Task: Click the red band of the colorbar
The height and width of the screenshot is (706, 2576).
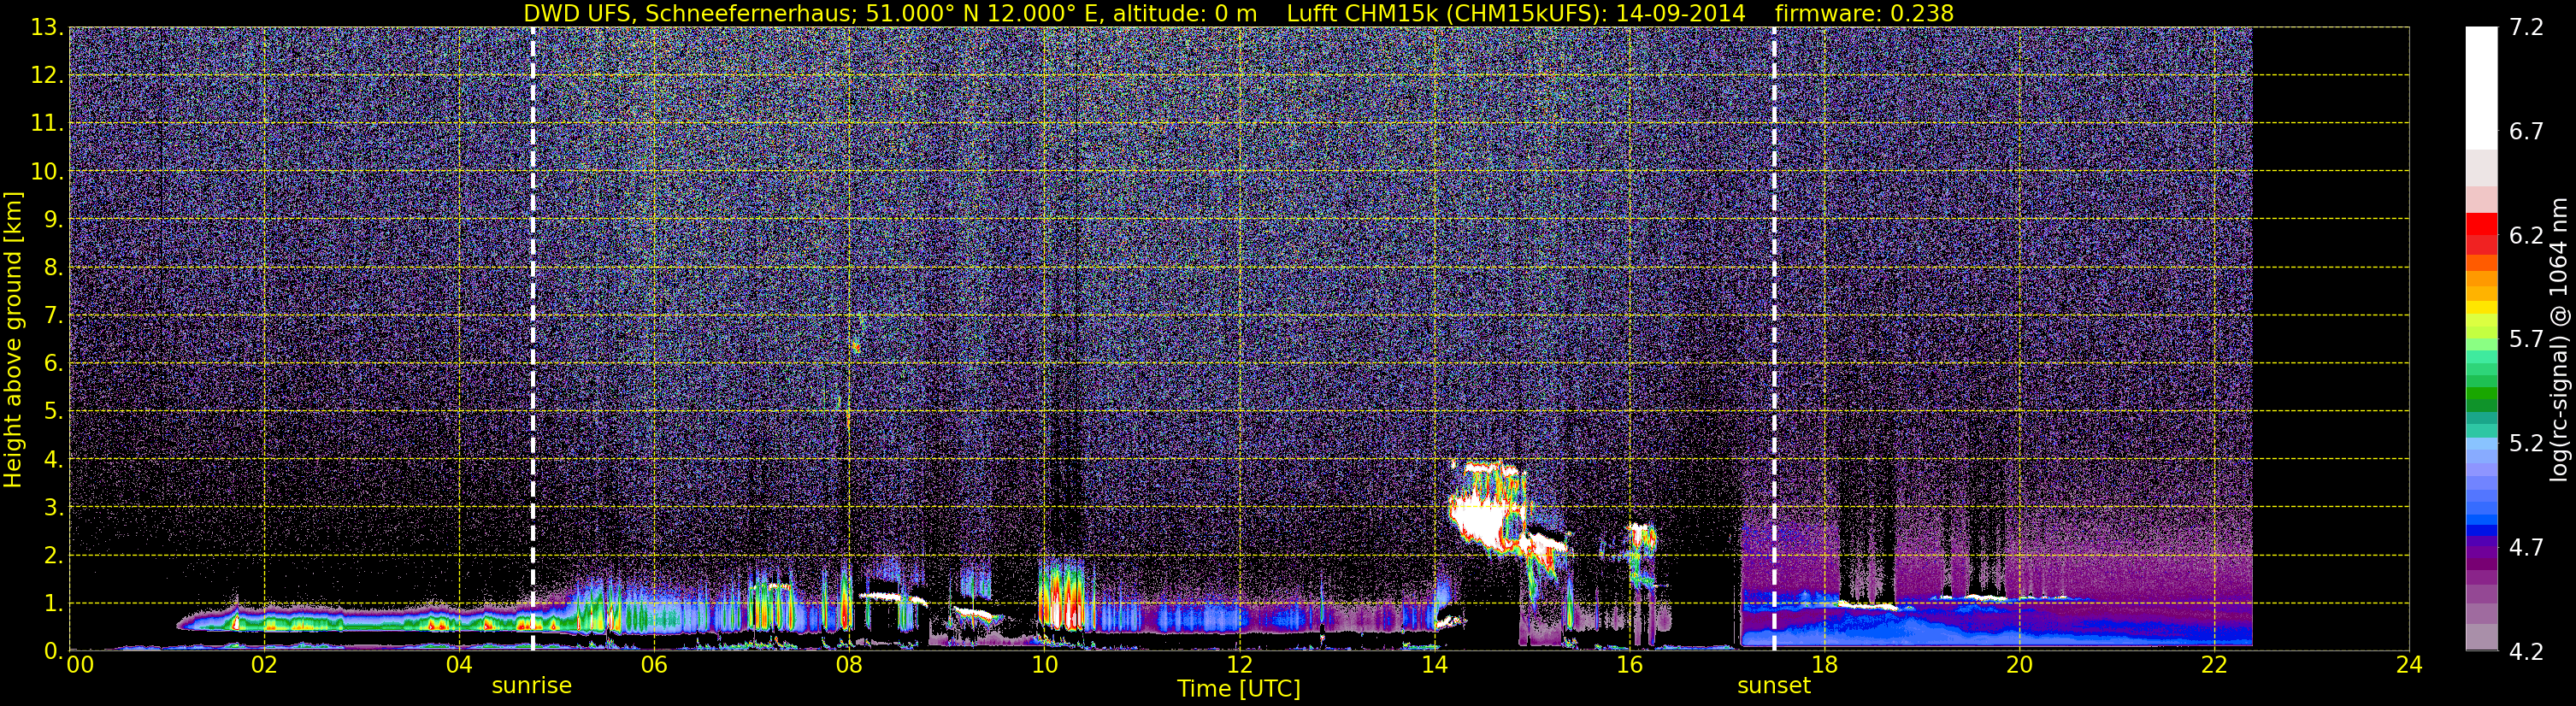Action: click(2481, 233)
